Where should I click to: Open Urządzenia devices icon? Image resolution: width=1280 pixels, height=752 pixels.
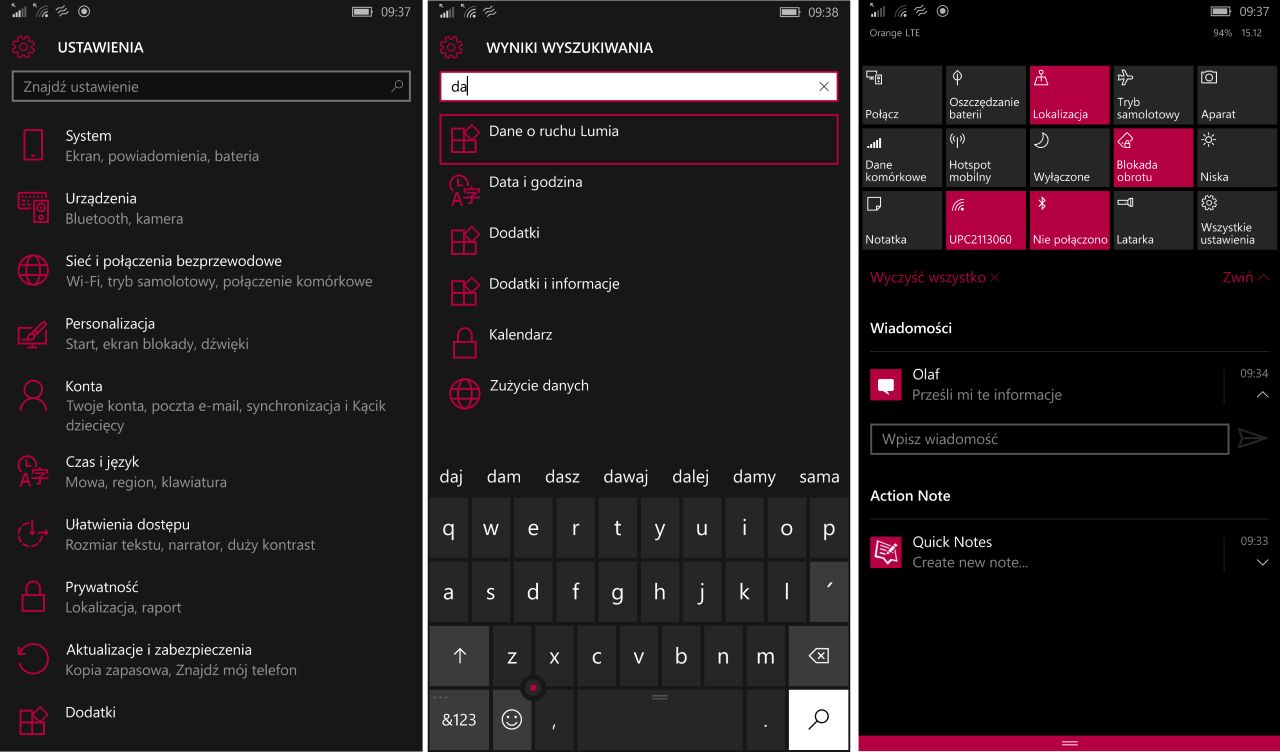pos(33,208)
